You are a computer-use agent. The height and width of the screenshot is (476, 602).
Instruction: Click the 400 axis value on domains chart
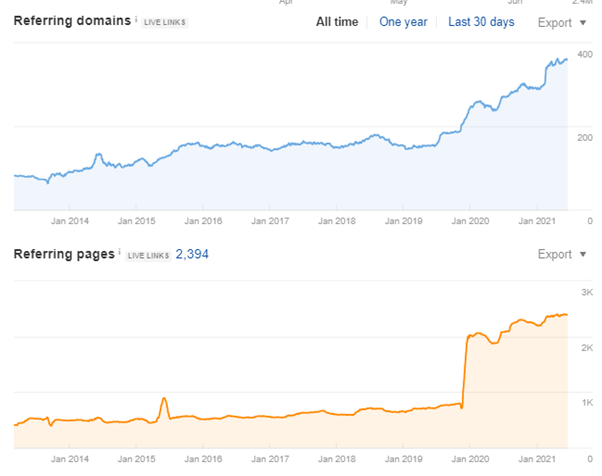585,55
